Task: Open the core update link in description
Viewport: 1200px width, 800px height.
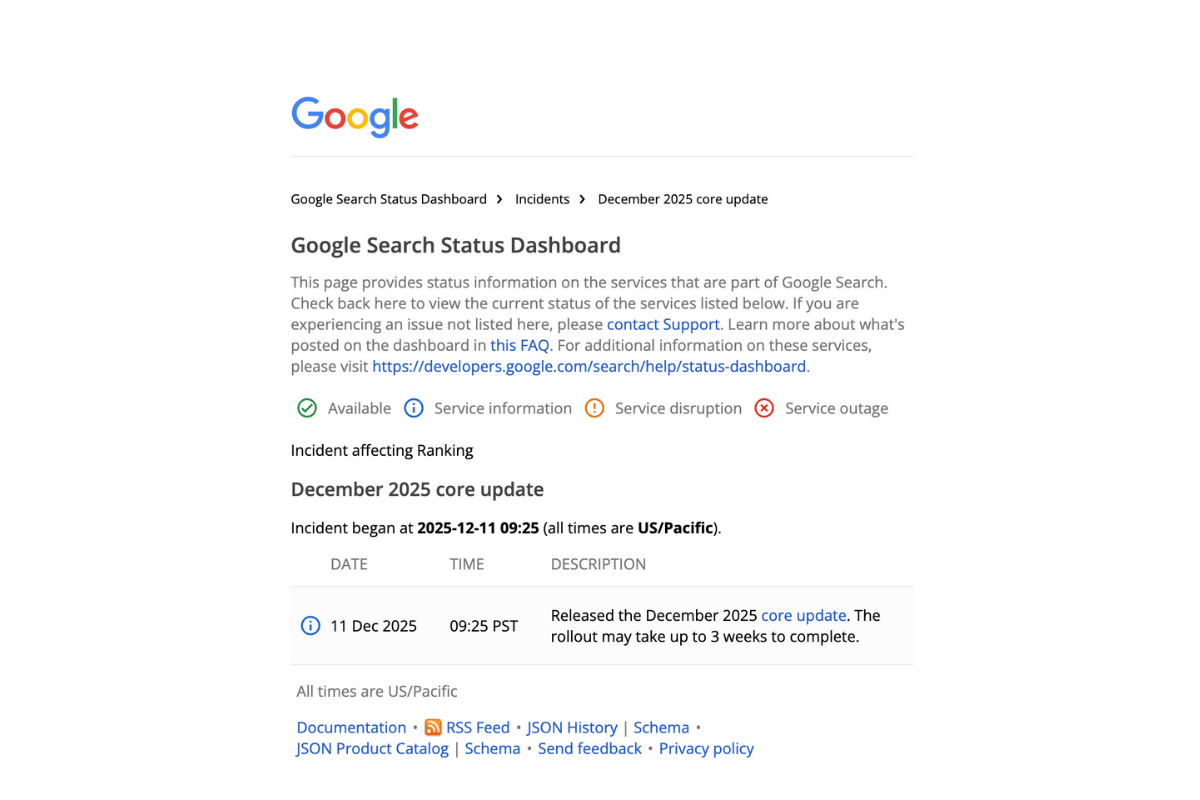Action: tap(803, 615)
